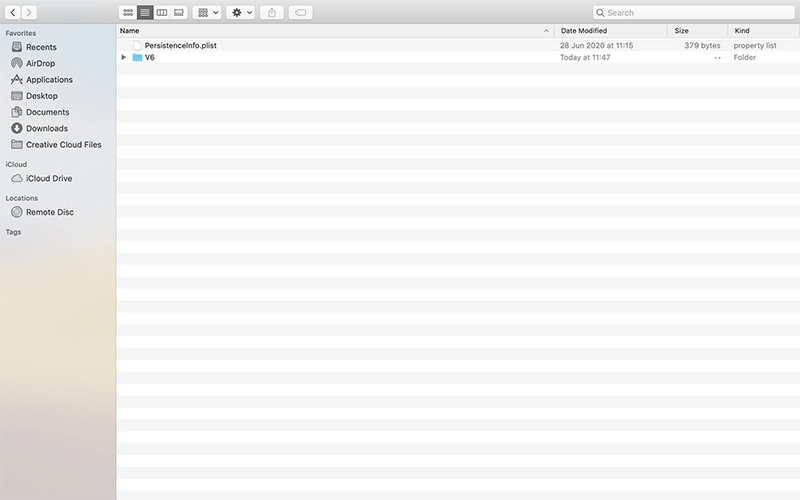Select the PersistenceInfo.plist file icon
This screenshot has width=800, height=500.
click(137, 45)
